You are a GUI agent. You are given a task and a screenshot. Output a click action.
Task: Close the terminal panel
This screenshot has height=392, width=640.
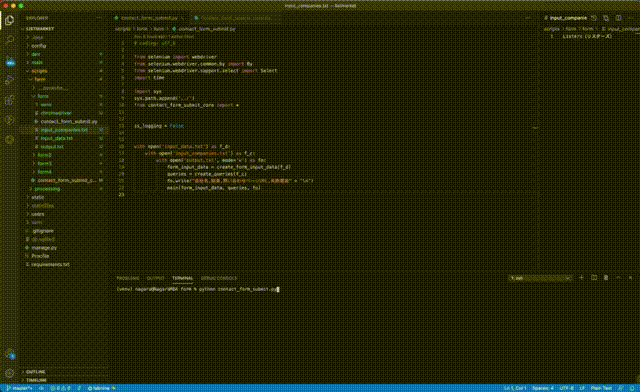click(x=630, y=278)
